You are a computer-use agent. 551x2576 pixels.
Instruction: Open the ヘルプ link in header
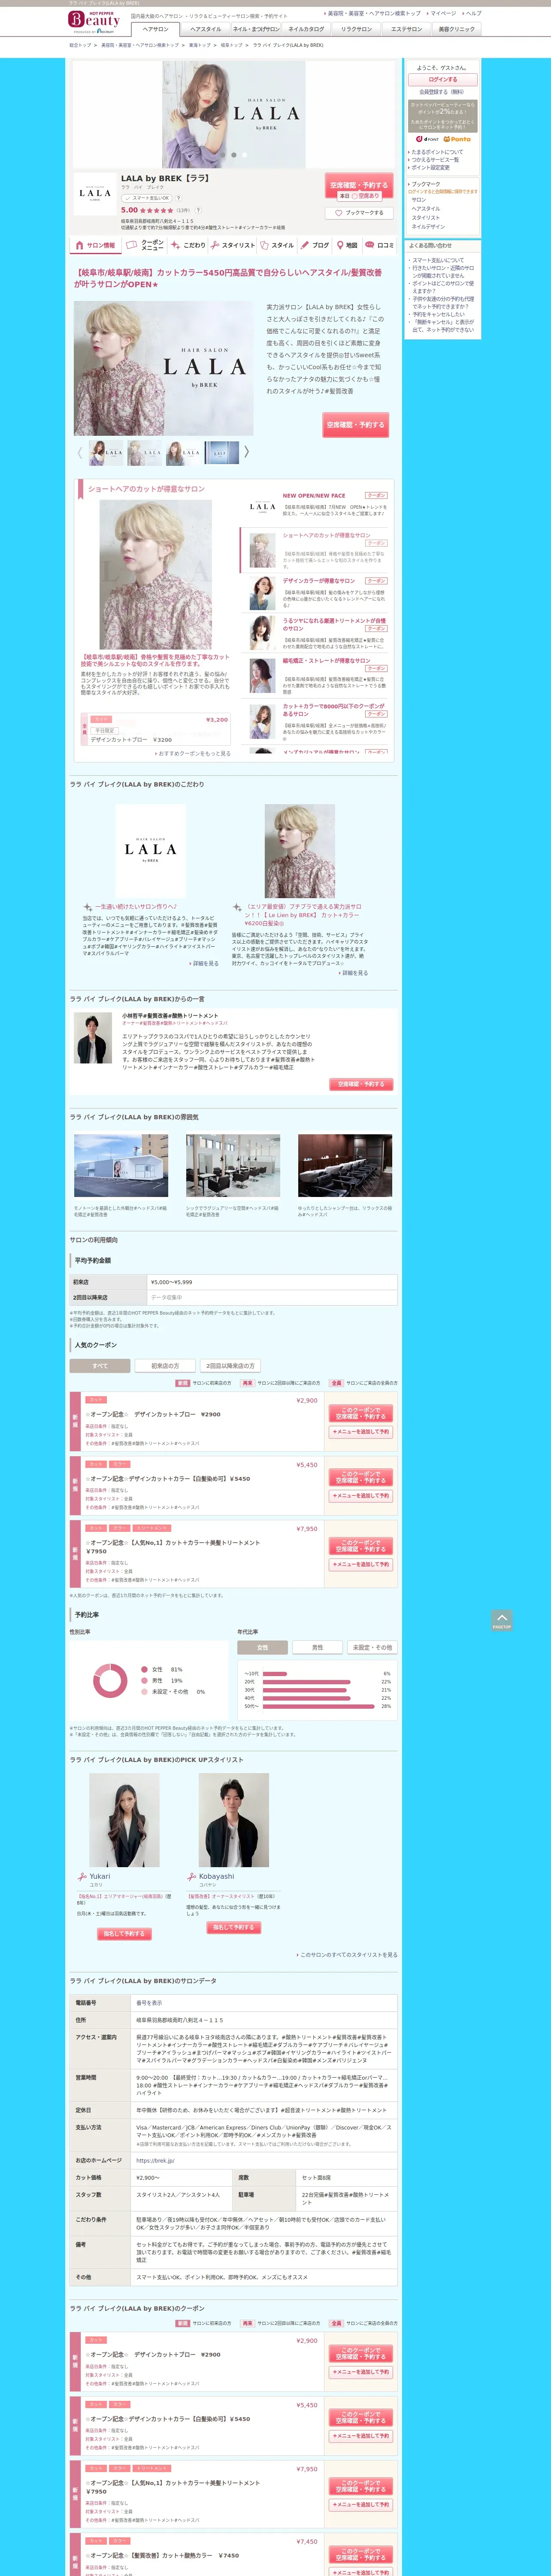coord(472,13)
